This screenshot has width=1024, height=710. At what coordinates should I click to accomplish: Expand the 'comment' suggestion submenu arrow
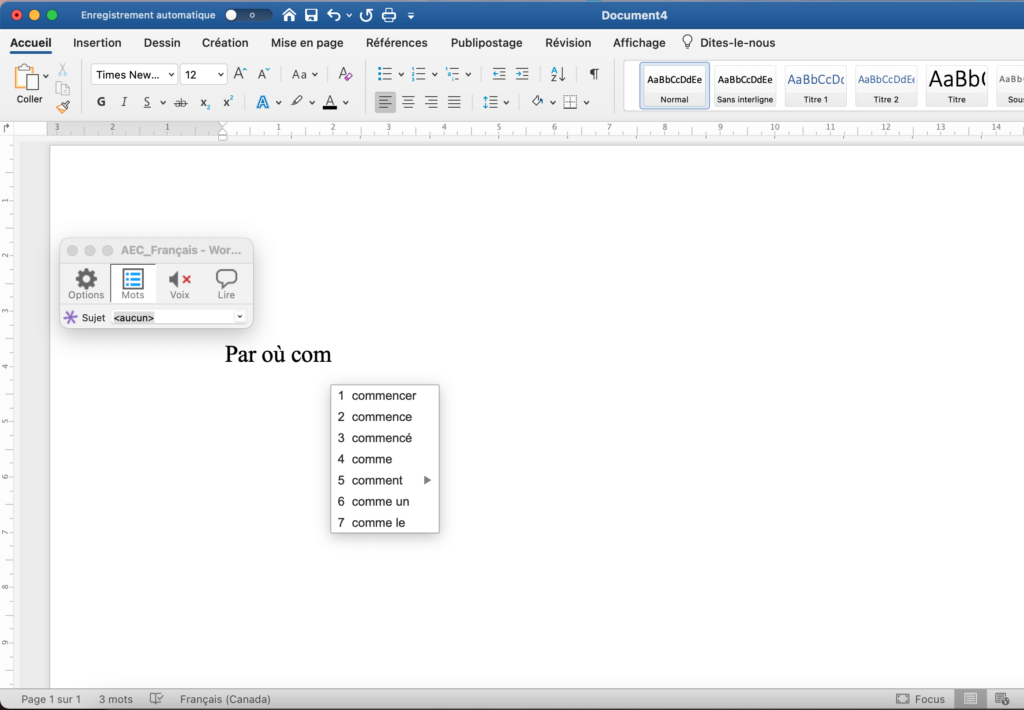pos(428,480)
